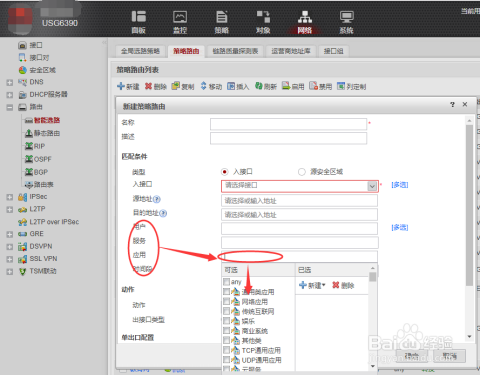Switch to the 接口组 tab
Viewport: 480px width, 375px height.
coord(333,51)
